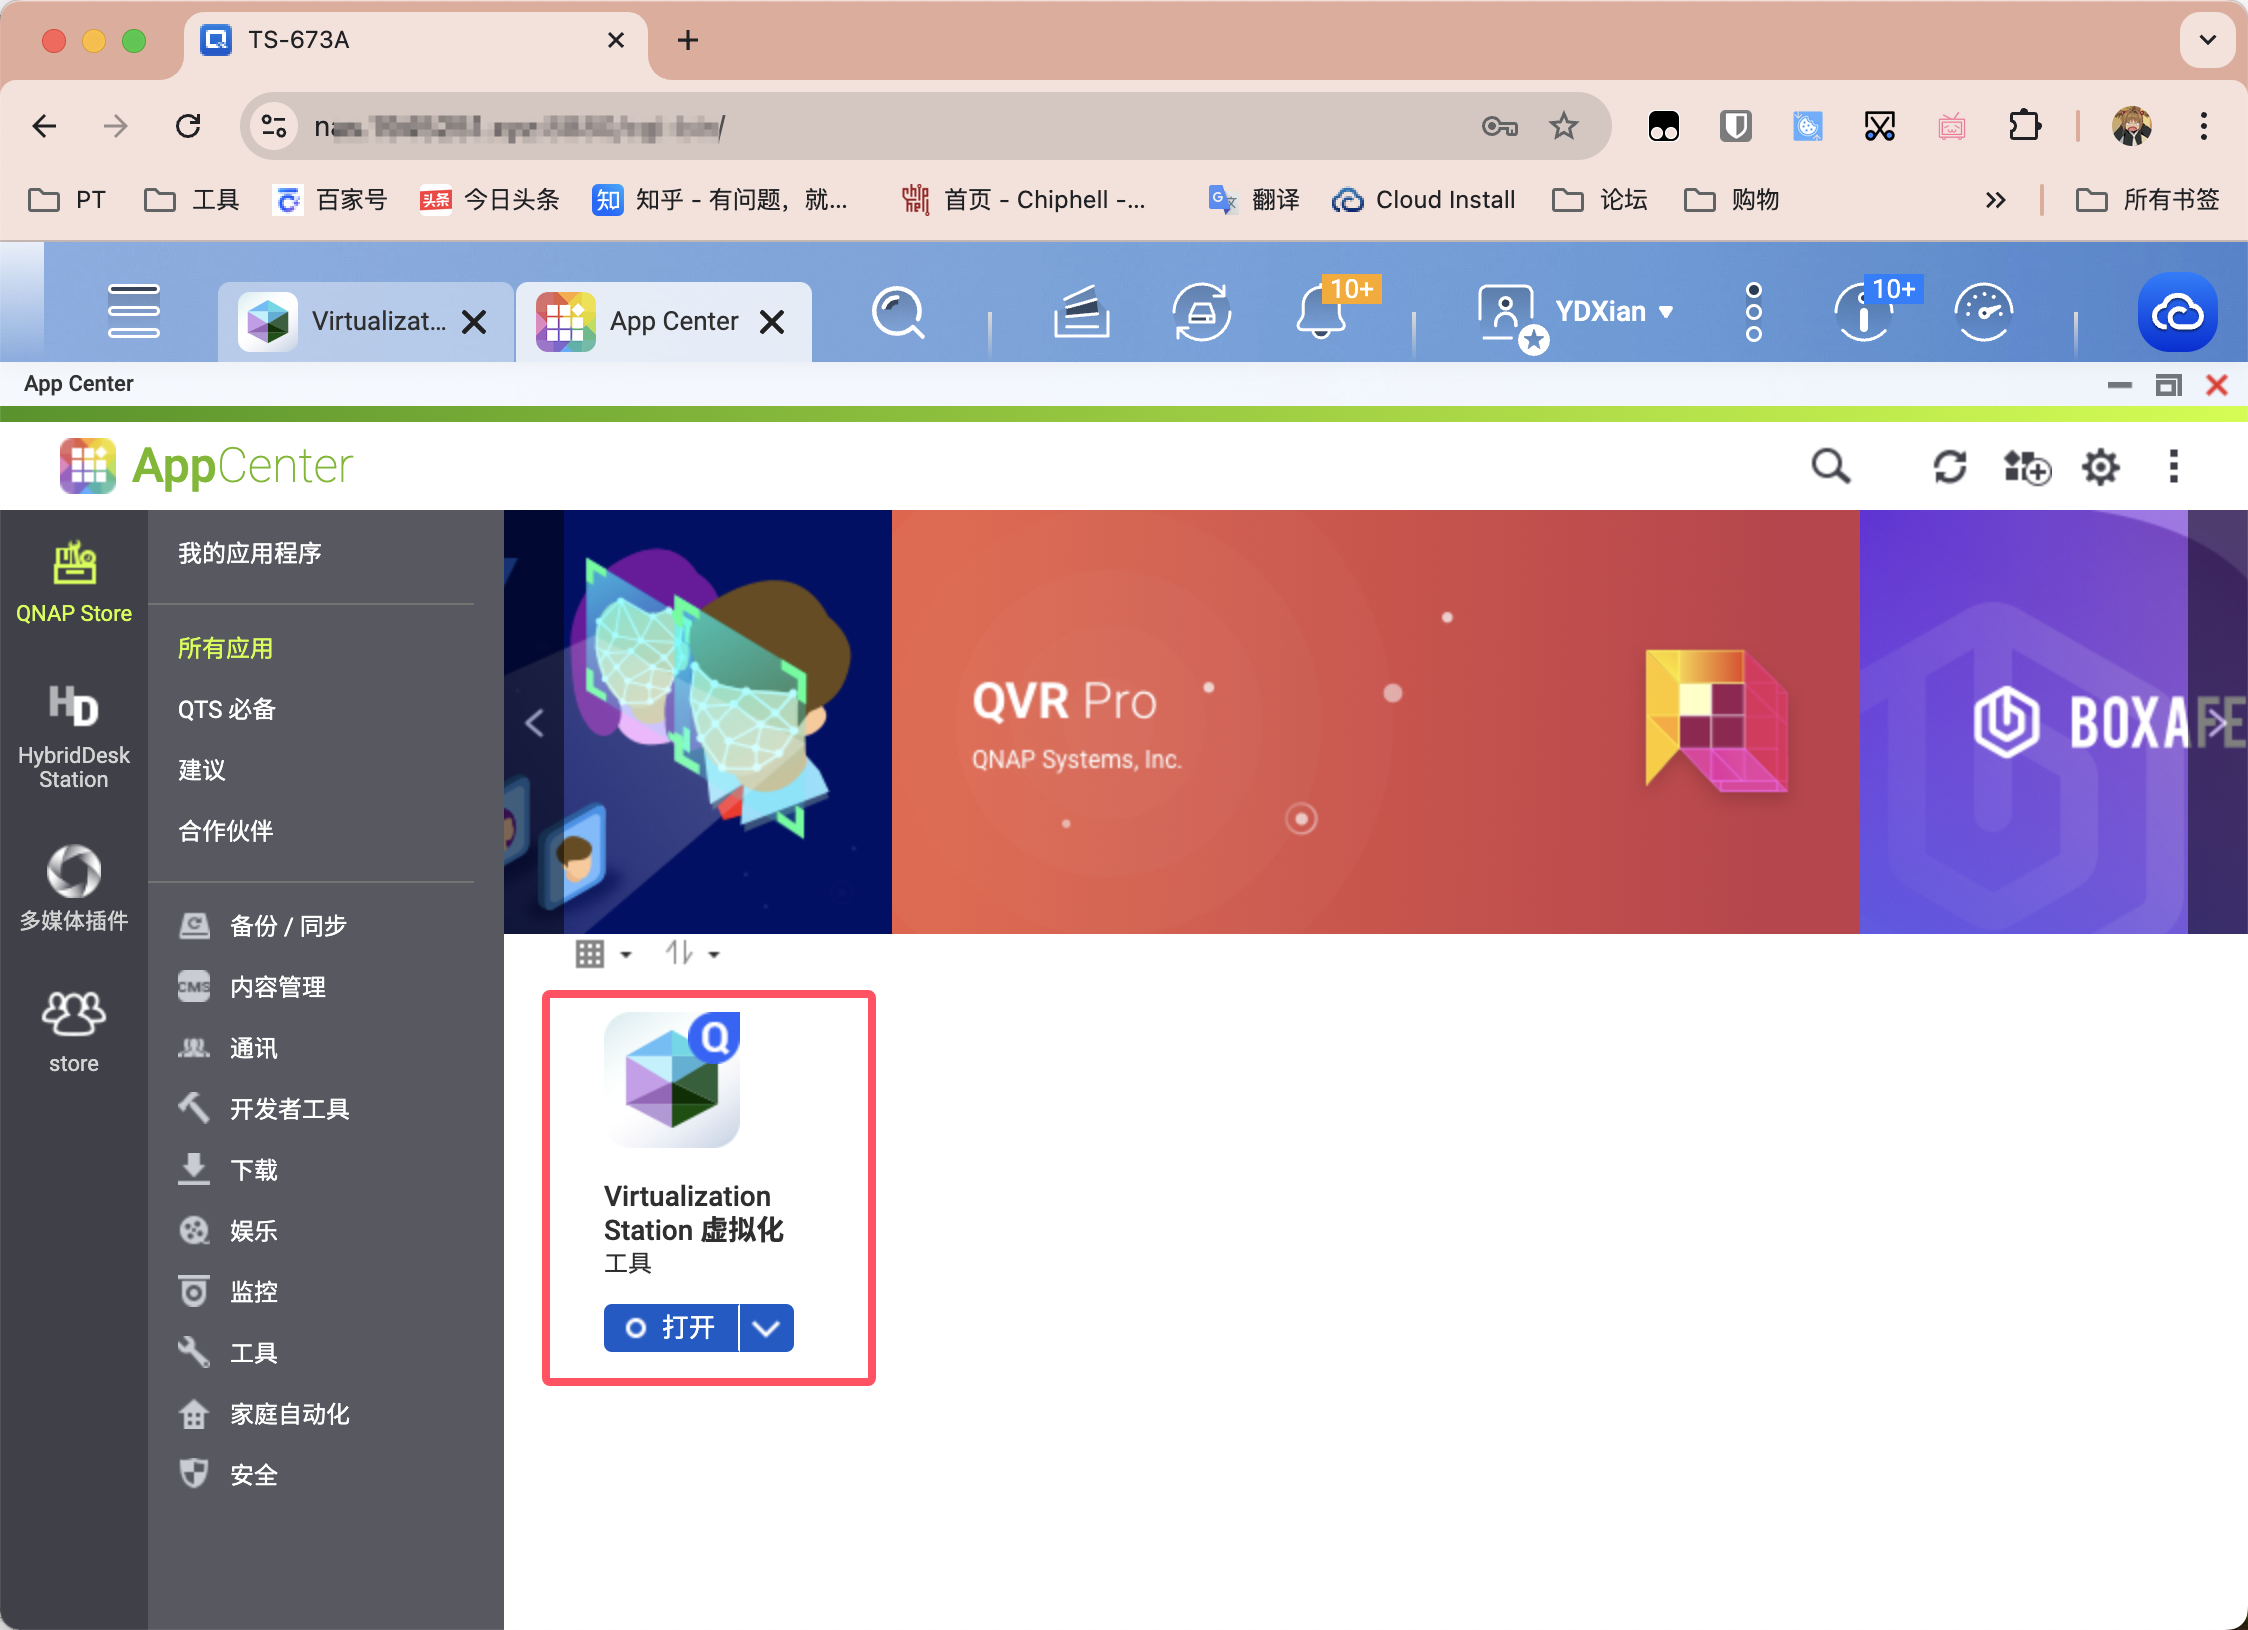The height and width of the screenshot is (1630, 2248).
Task: Click Virtualization Station 虚拟化 app title
Action: click(694, 1213)
